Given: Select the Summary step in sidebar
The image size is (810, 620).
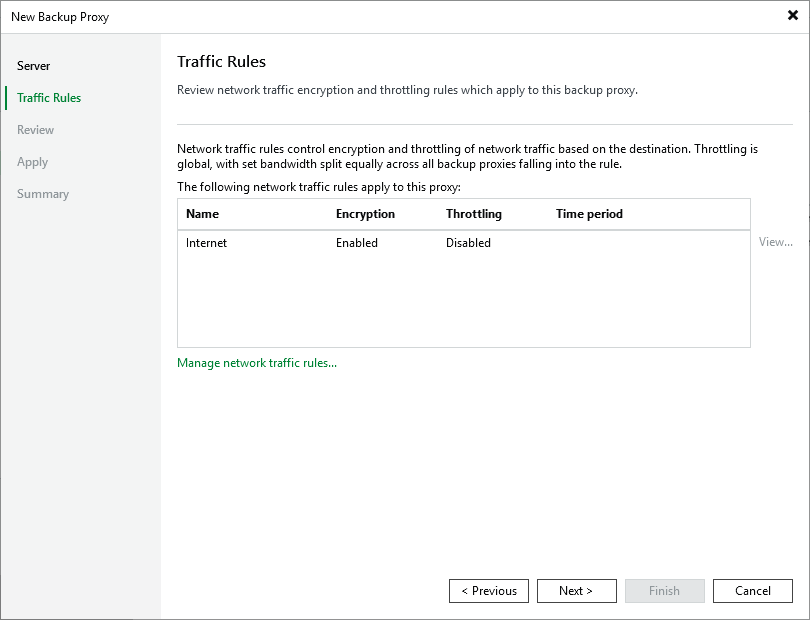Looking at the screenshot, I should point(43,194).
